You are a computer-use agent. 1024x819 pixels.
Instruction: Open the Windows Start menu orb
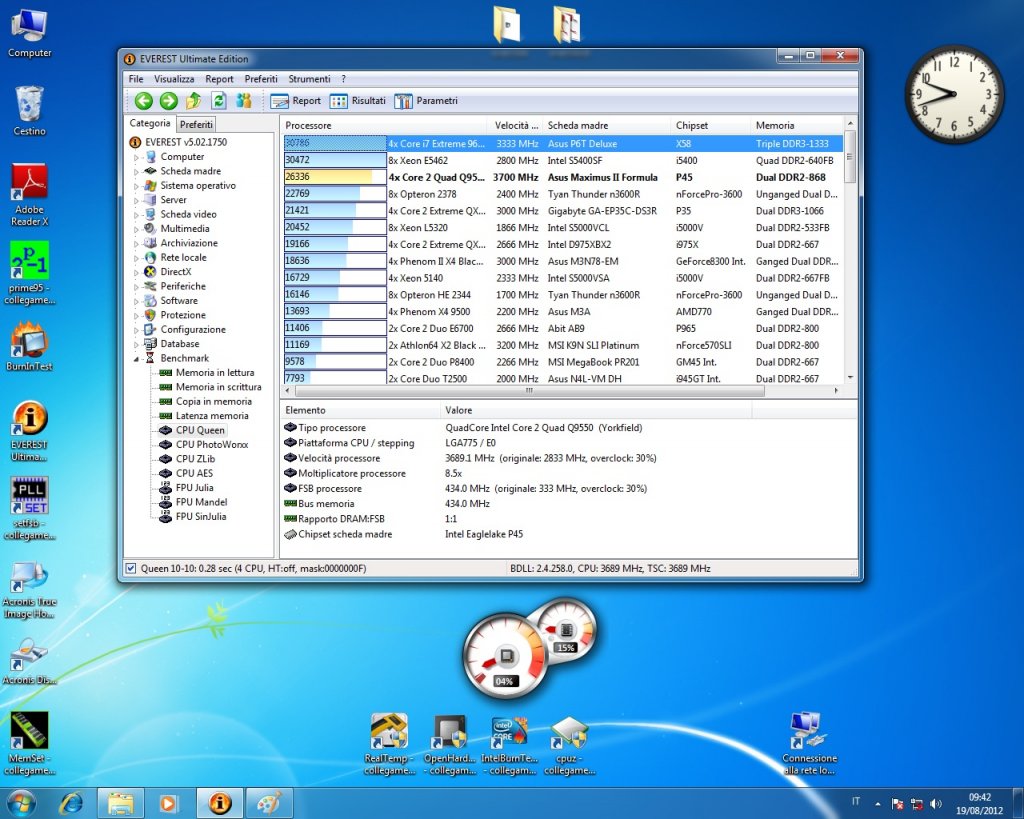(x=20, y=803)
